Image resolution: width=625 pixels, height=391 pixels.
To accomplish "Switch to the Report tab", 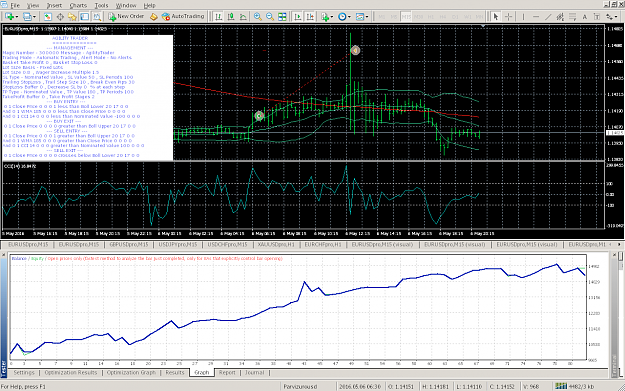I will pos(227,372).
